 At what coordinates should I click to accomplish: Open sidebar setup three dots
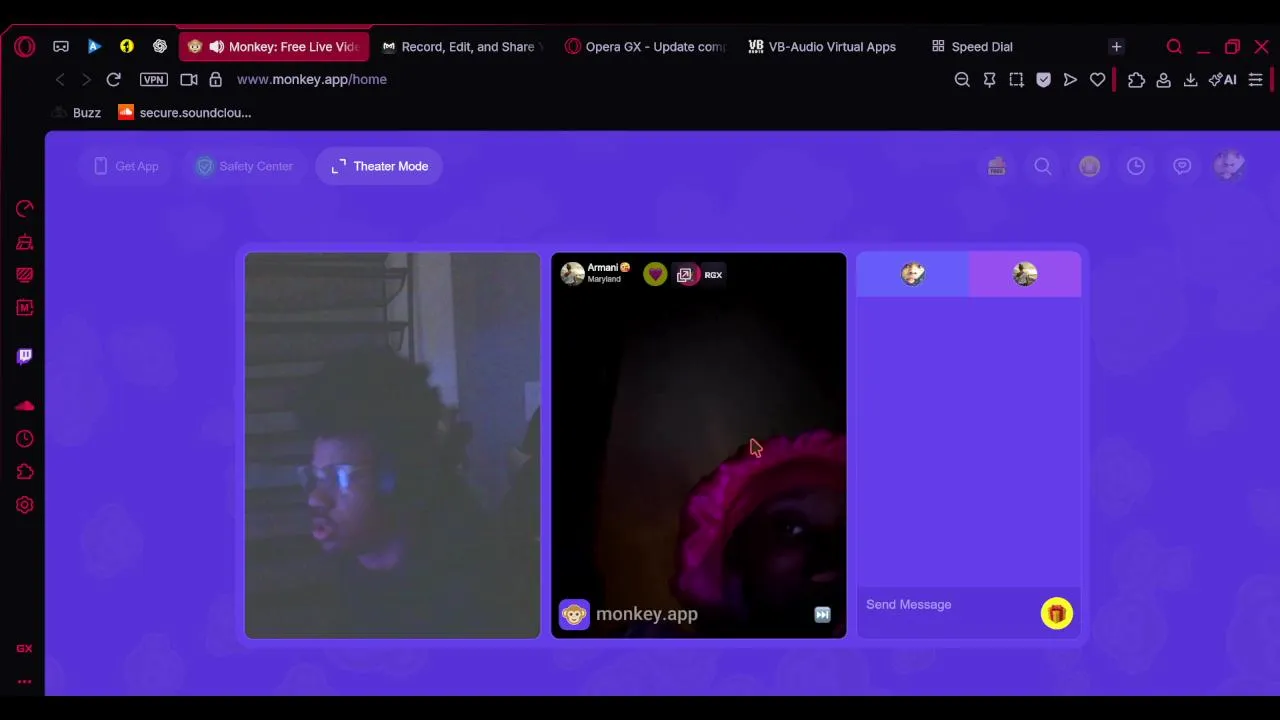click(x=24, y=682)
